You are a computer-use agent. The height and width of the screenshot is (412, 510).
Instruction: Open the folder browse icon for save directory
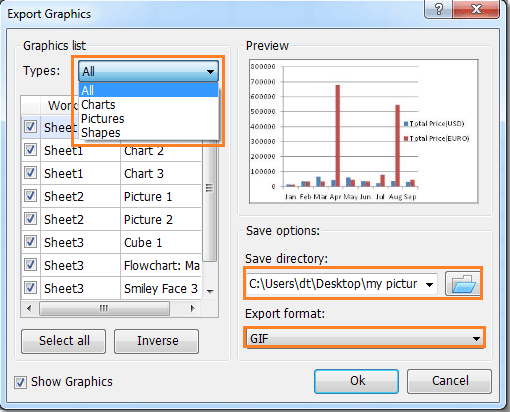[x=463, y=284]
